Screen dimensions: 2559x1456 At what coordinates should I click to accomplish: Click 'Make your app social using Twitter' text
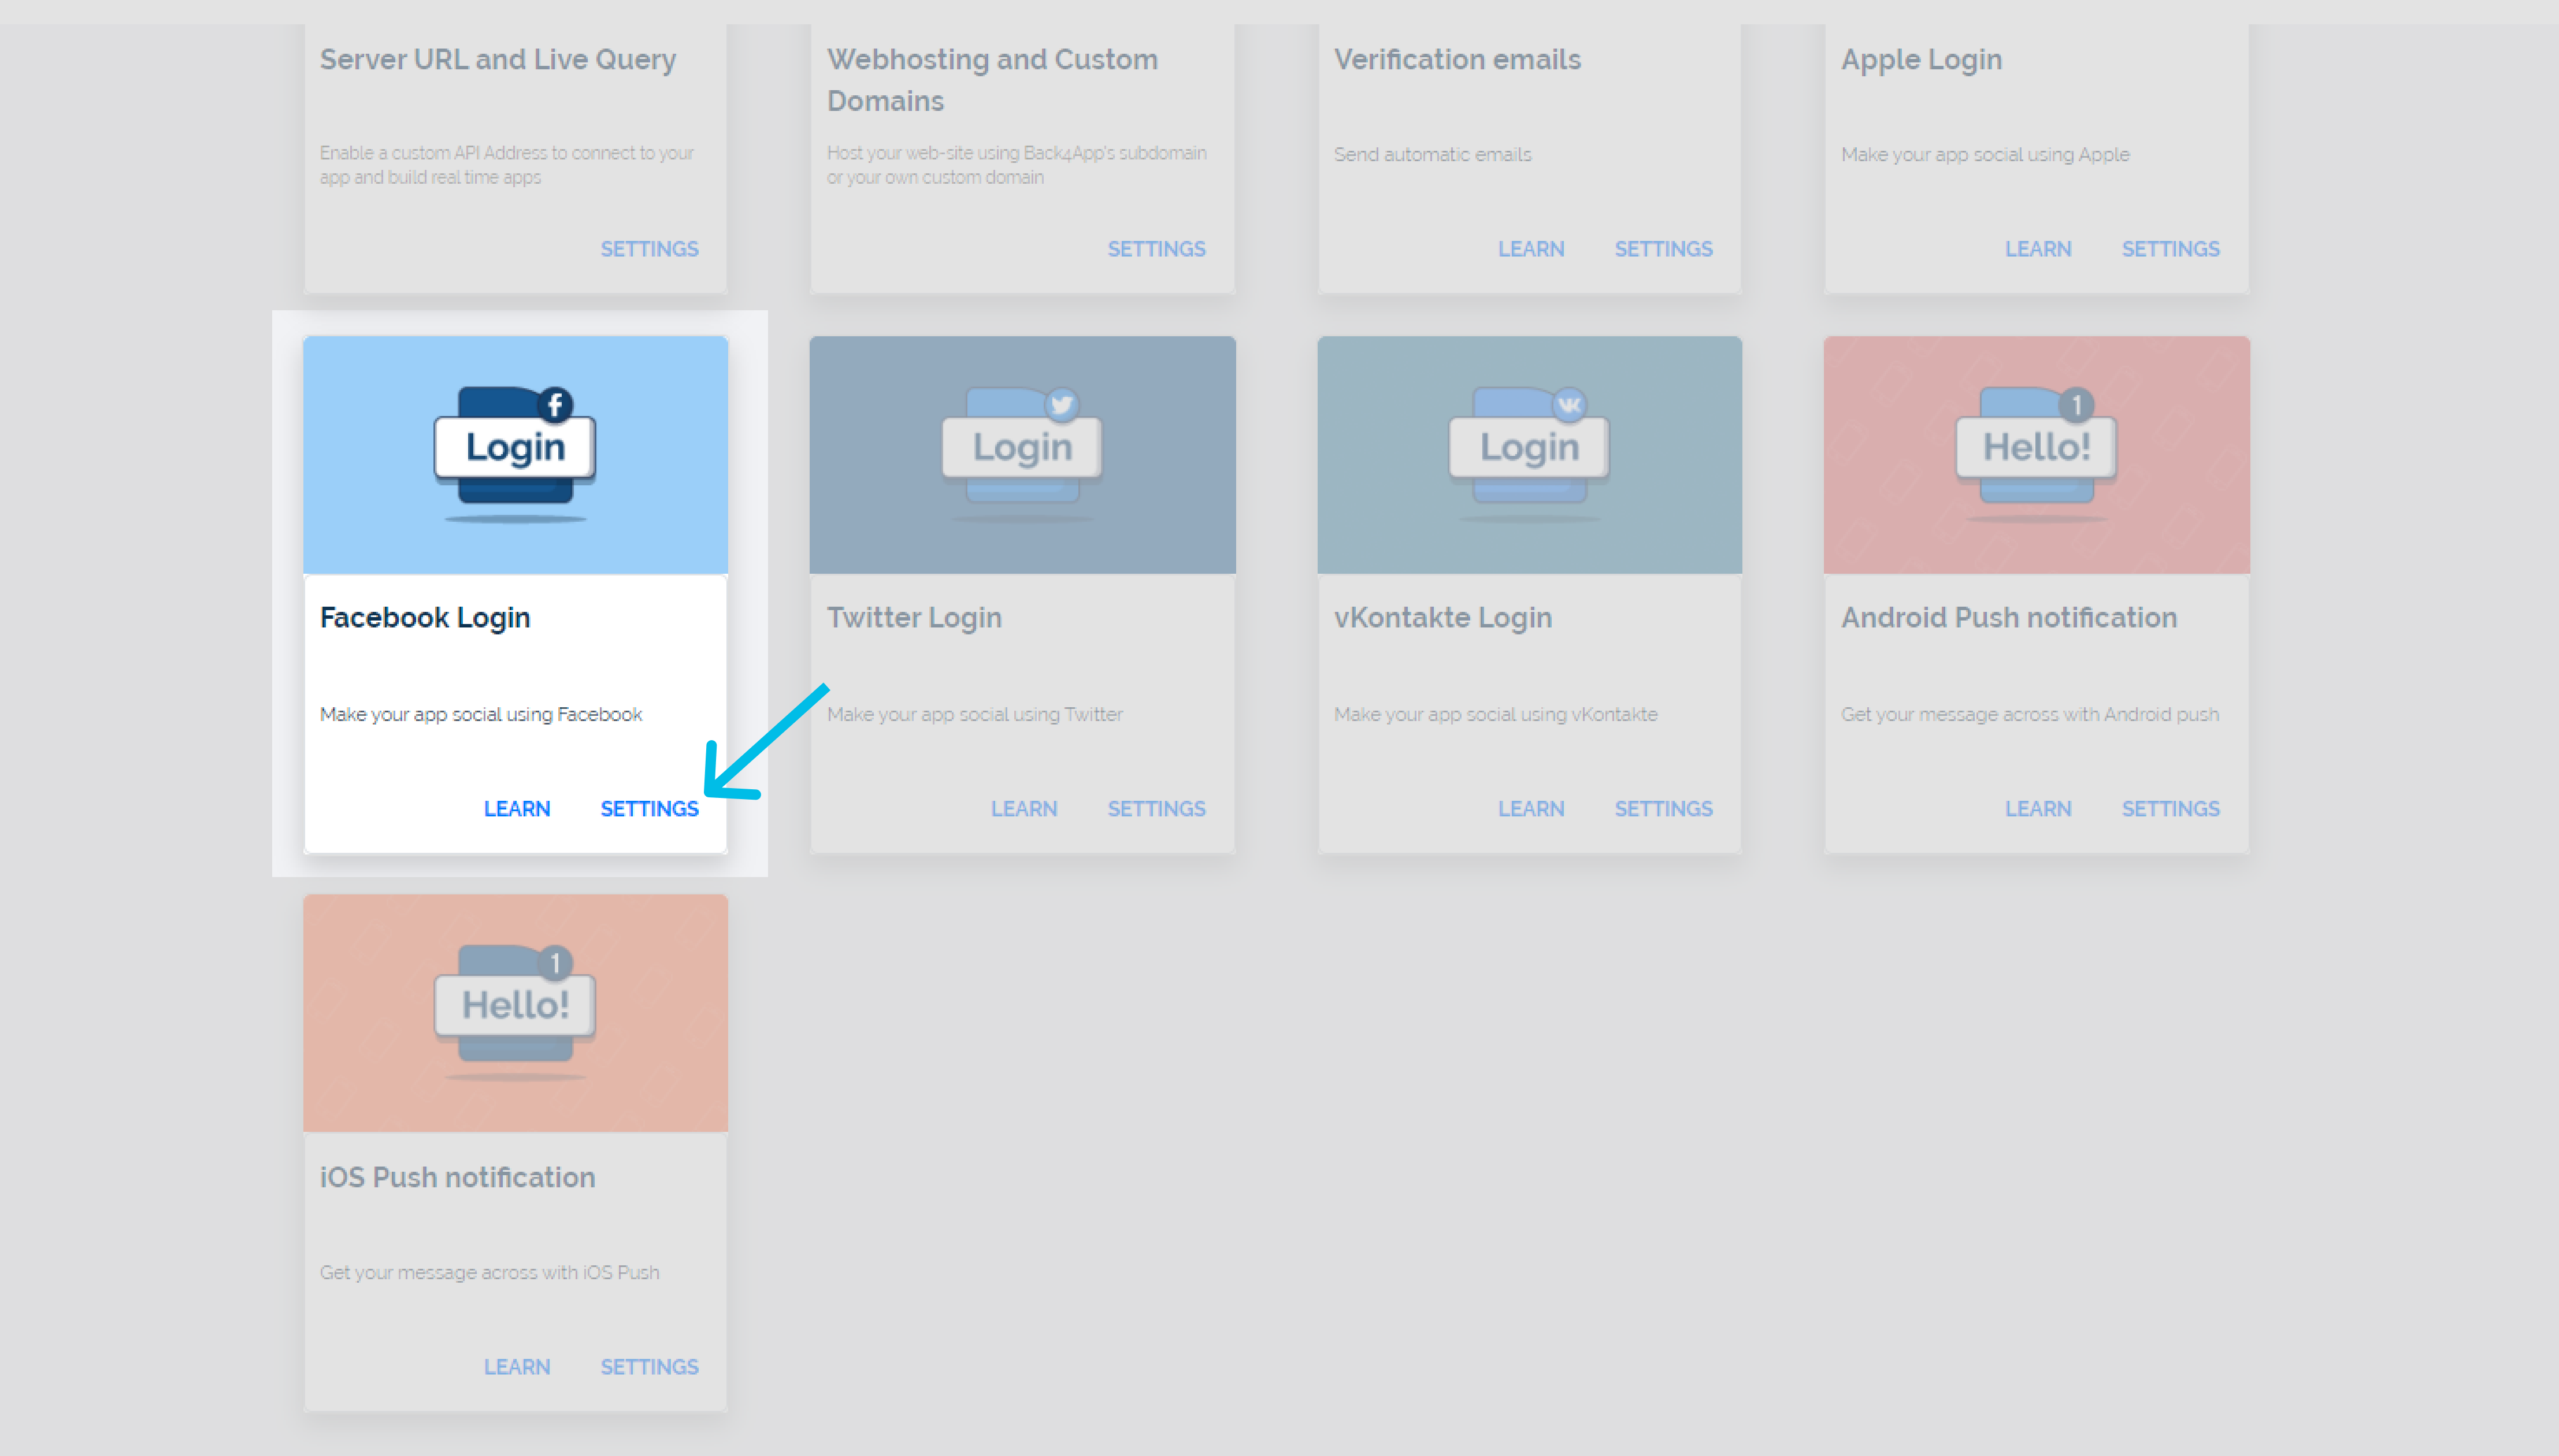975,714
